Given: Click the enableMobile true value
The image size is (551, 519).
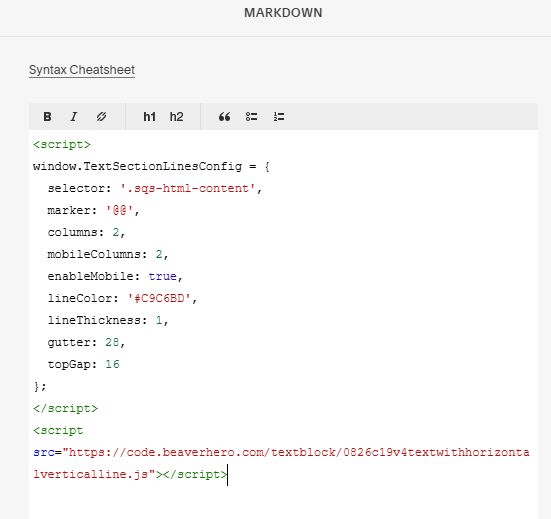Looking at the screenshot, I should [162, 277].
